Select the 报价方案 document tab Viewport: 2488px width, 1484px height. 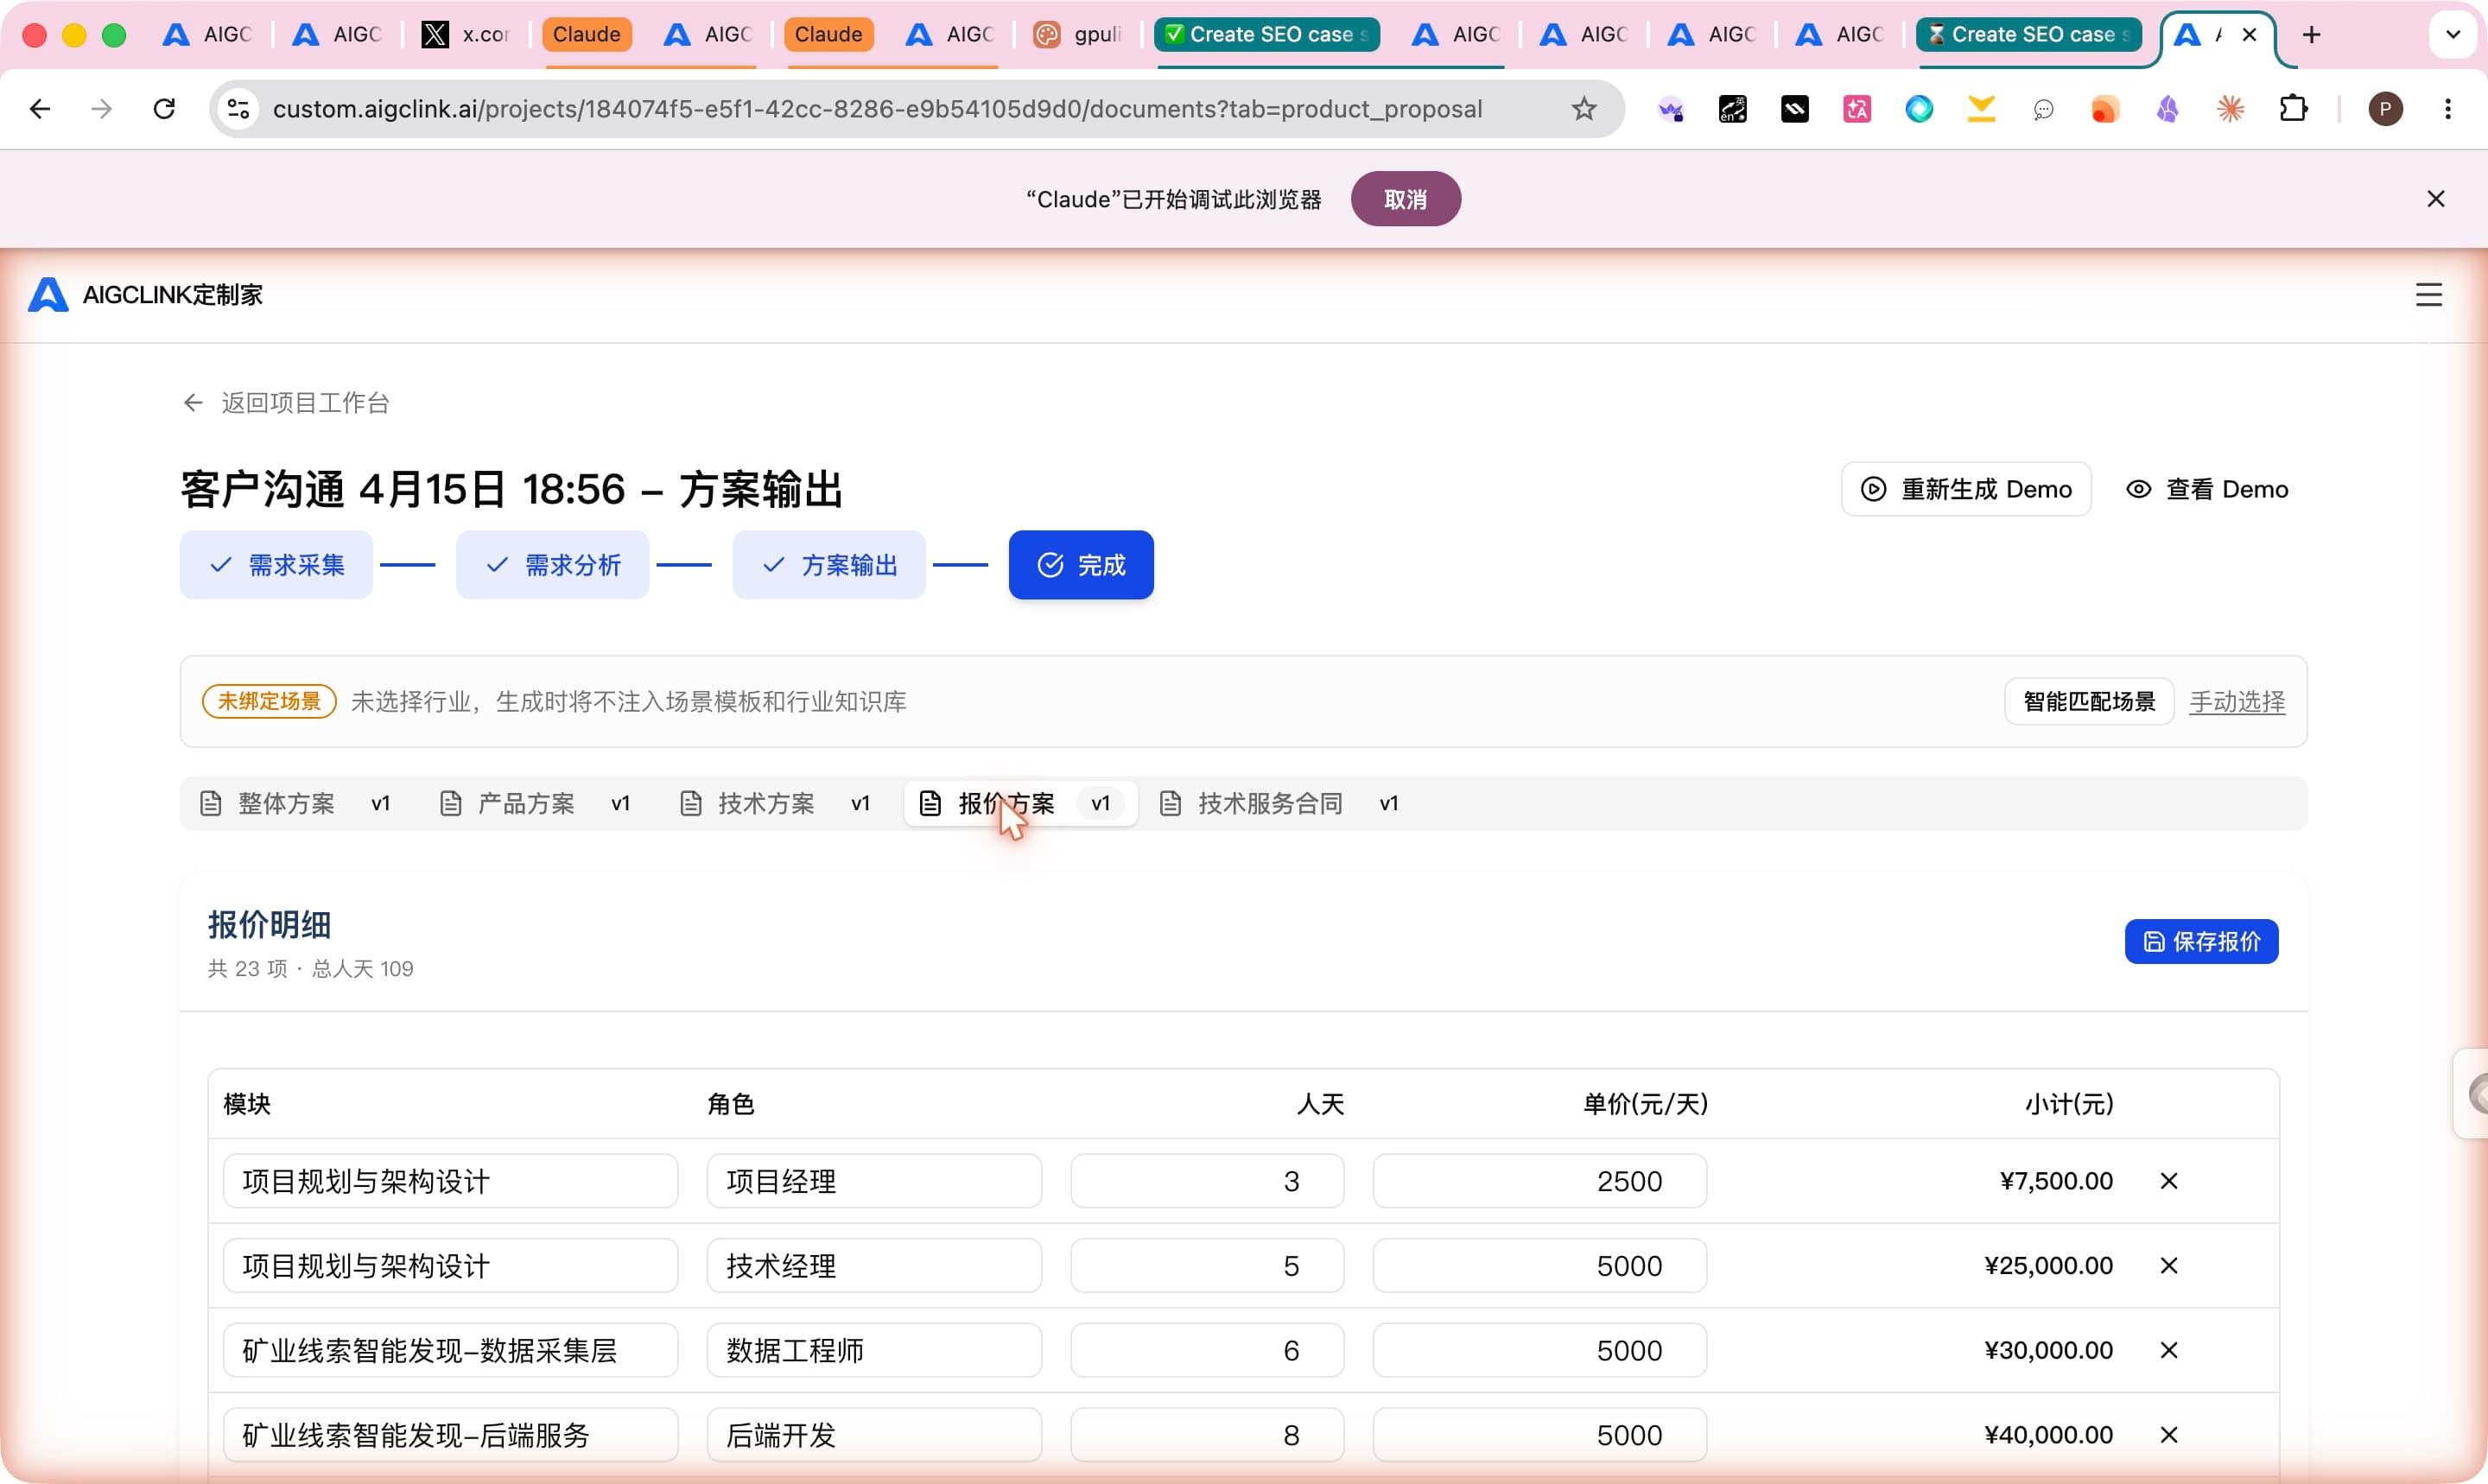1020,804
